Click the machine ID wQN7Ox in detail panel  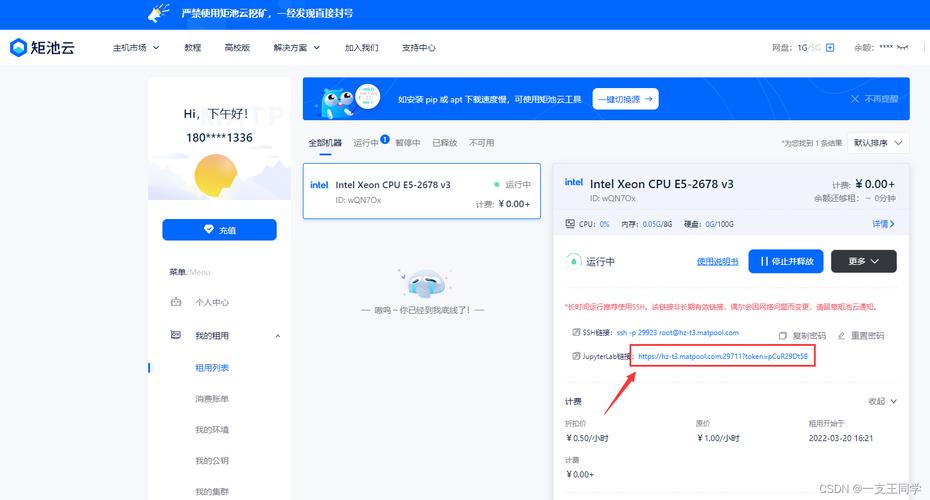(613, 198)
